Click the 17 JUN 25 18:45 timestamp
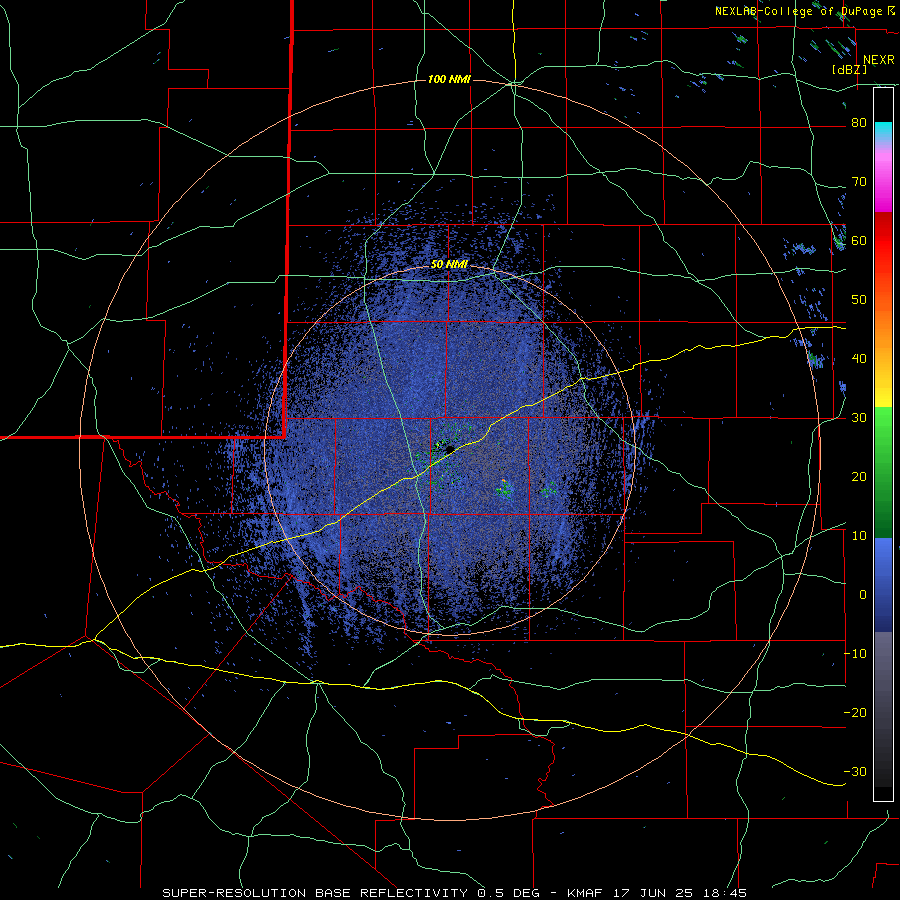This screenshot has width=900, height=900. click(x=678, y=893)
